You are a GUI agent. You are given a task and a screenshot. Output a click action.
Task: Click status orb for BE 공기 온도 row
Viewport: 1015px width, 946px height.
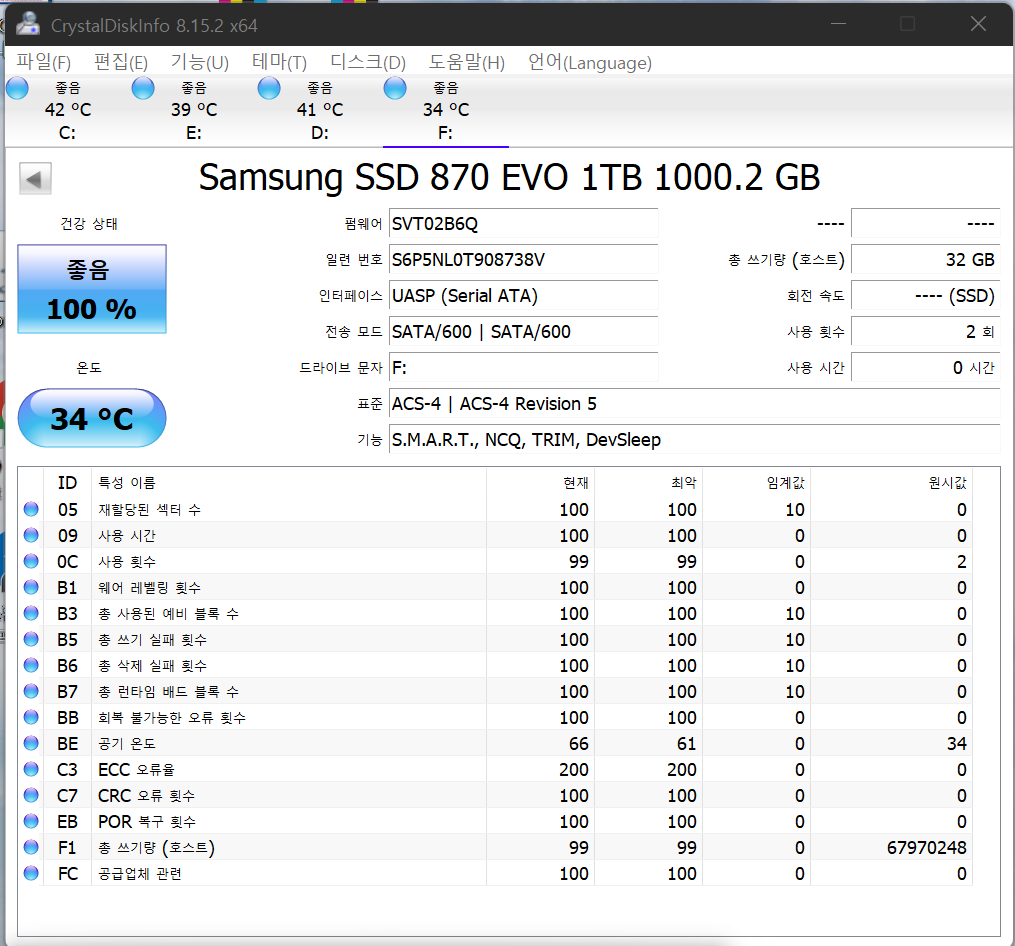click(32, 744)
